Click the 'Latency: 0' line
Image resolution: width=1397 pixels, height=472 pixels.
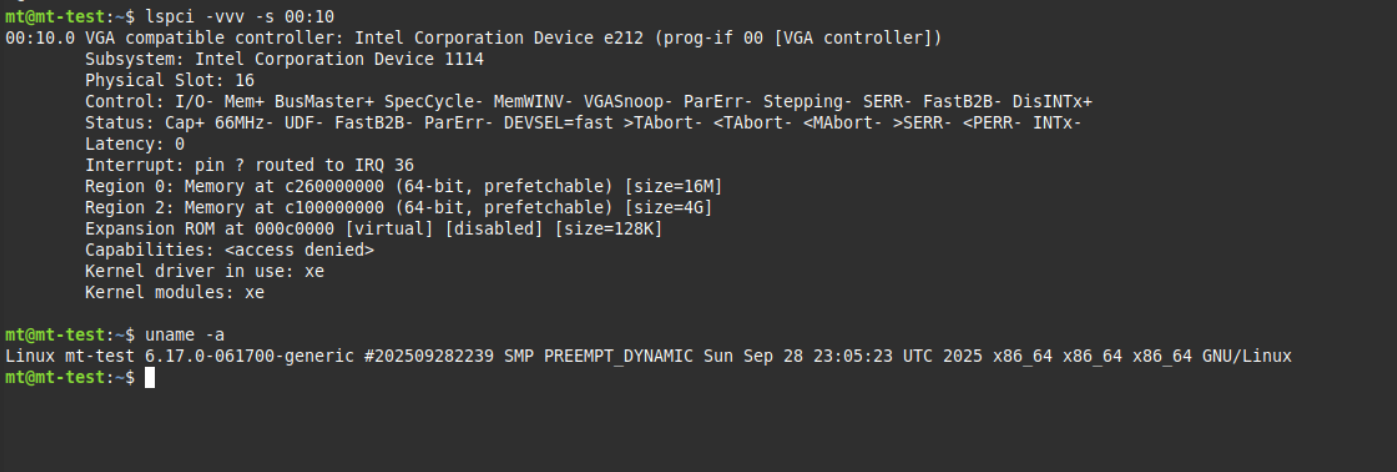(x=134, y=144)
